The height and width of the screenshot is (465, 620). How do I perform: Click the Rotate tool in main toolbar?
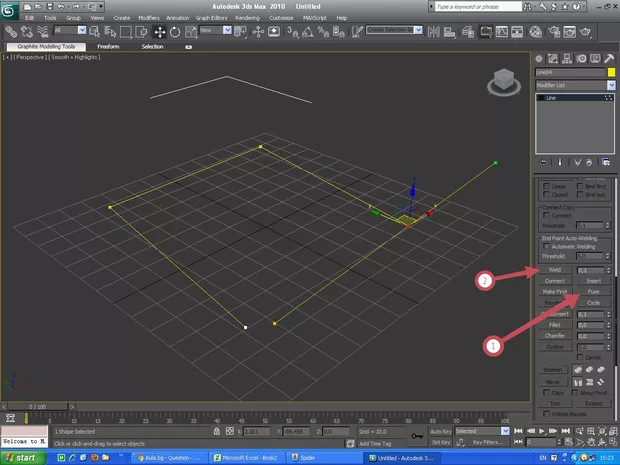coord(175,31)
